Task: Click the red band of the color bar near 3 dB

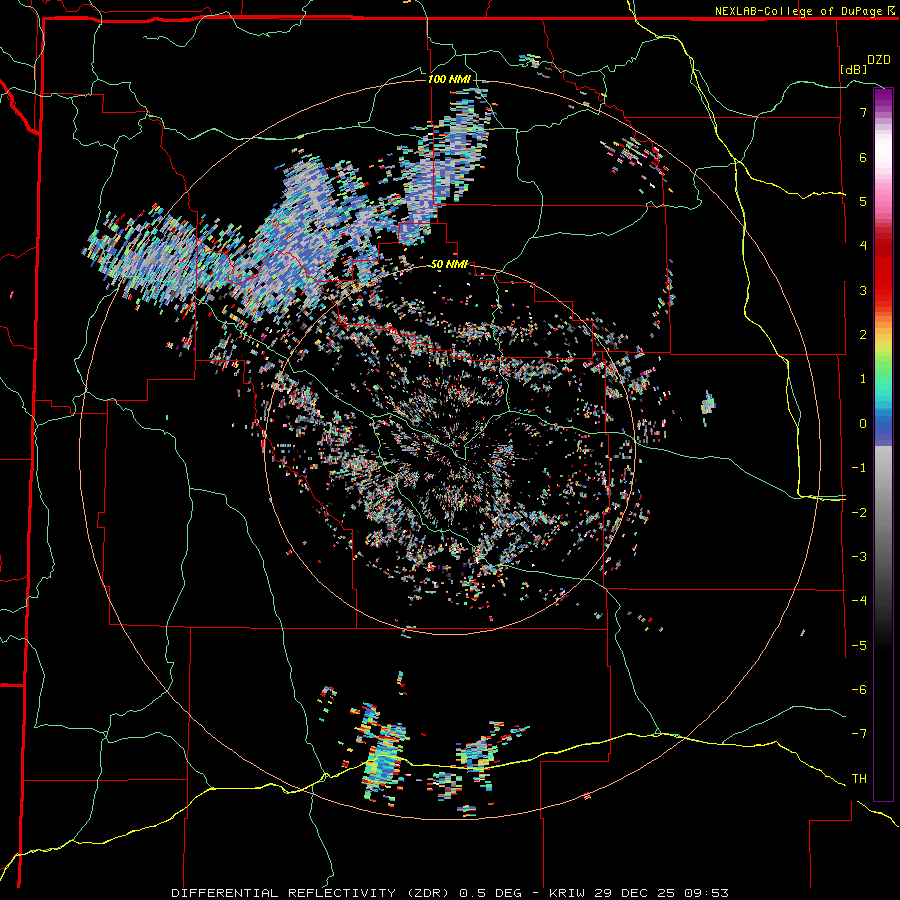Action: [883, 281]
